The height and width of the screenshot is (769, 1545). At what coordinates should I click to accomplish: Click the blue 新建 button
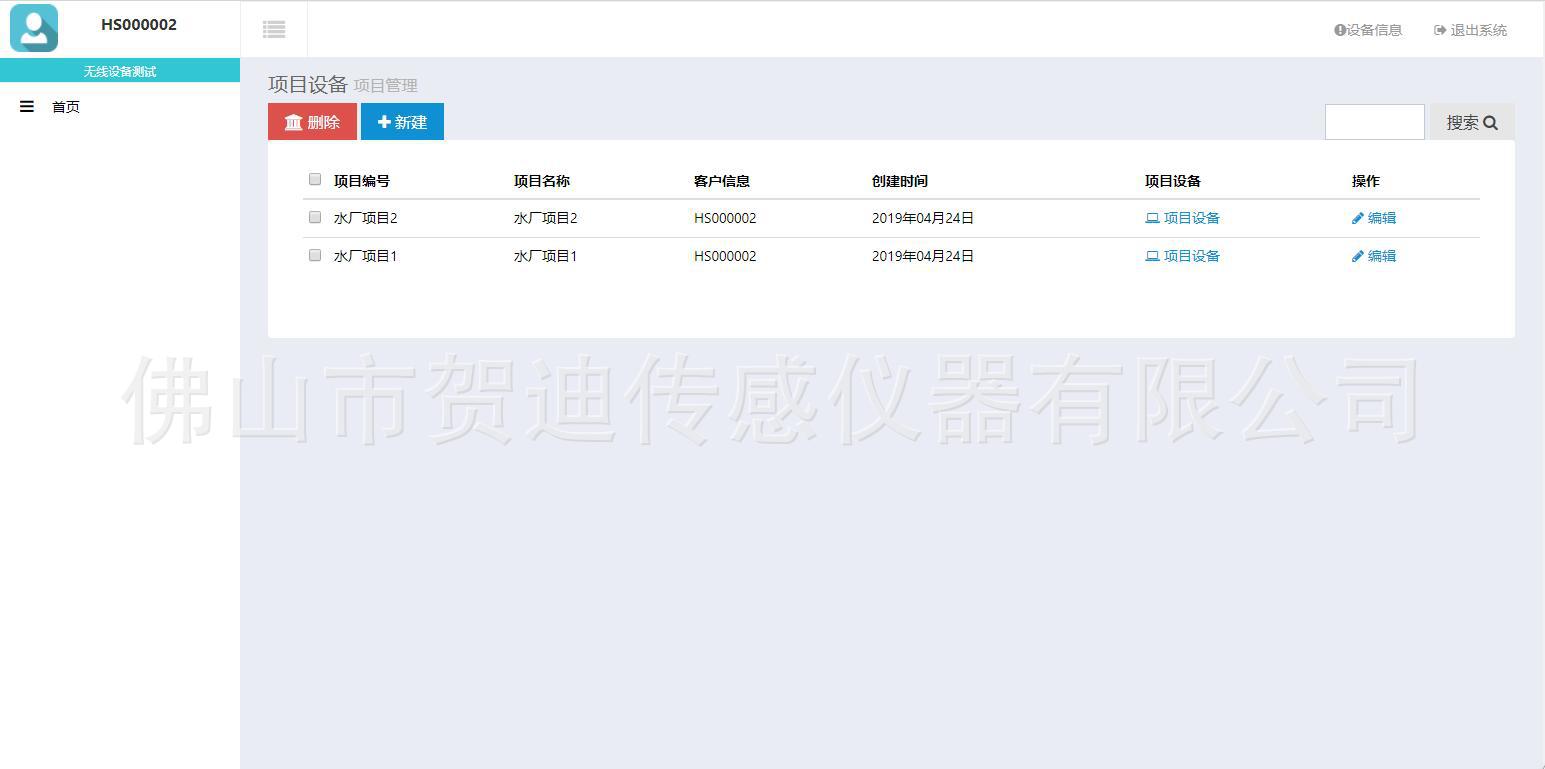pos(402,122)
